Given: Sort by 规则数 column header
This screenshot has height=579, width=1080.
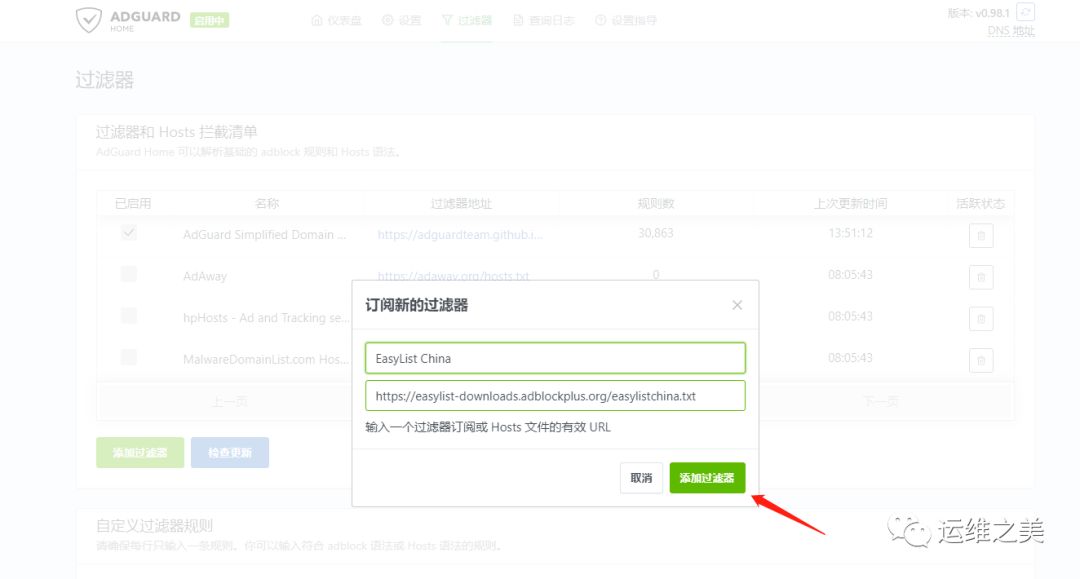Looking at the screenshot, I should [656, 204].
